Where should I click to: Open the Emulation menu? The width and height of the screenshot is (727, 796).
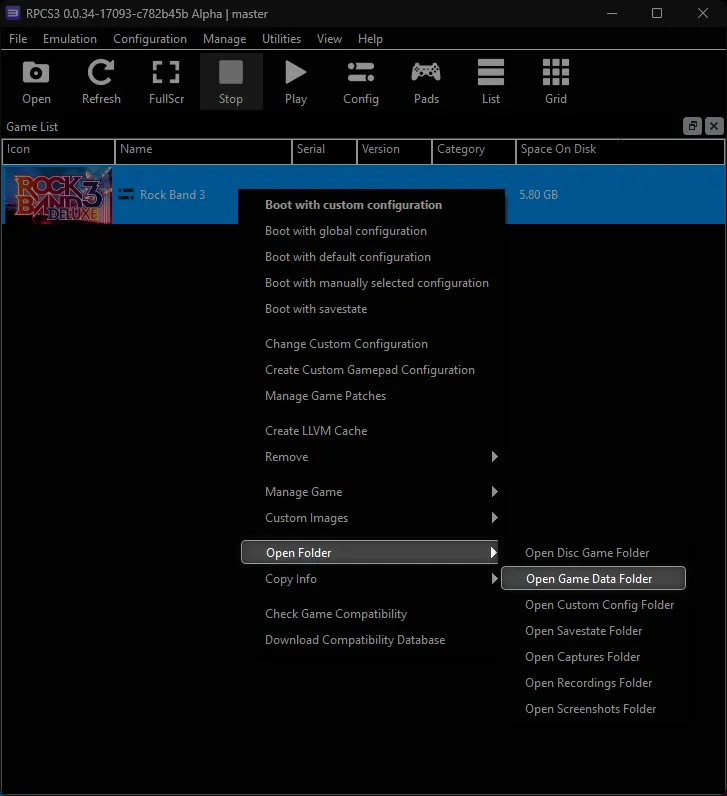pyautogui.click(x=70, y=39)
